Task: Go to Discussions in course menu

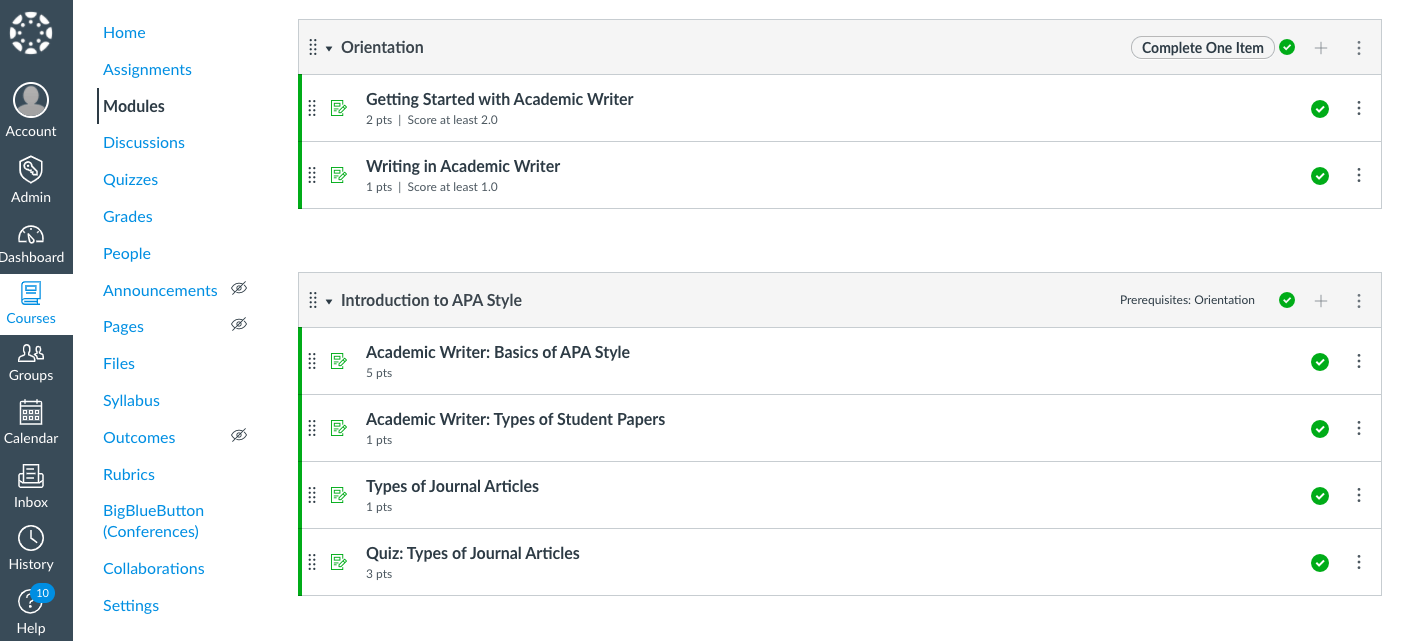Action: coord(144,142)
